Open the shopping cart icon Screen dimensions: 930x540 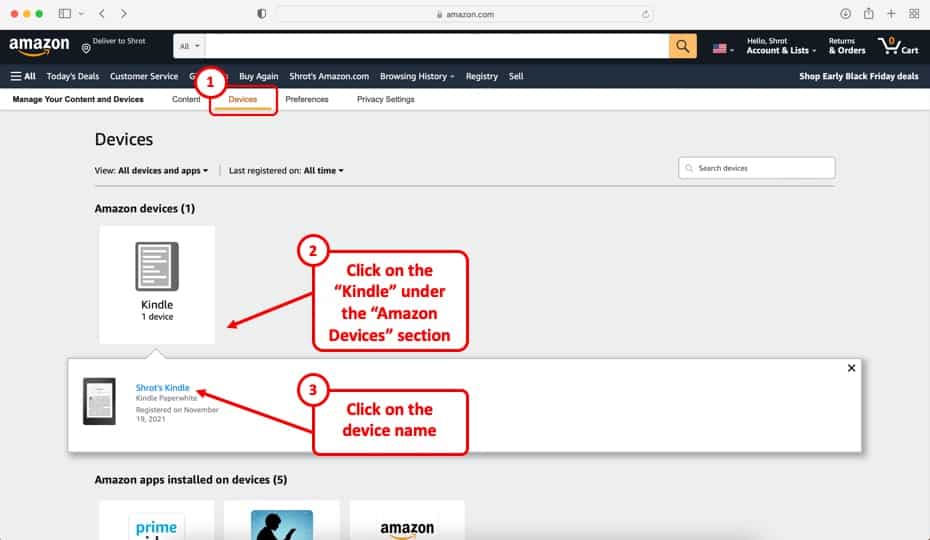coord(898,46)
